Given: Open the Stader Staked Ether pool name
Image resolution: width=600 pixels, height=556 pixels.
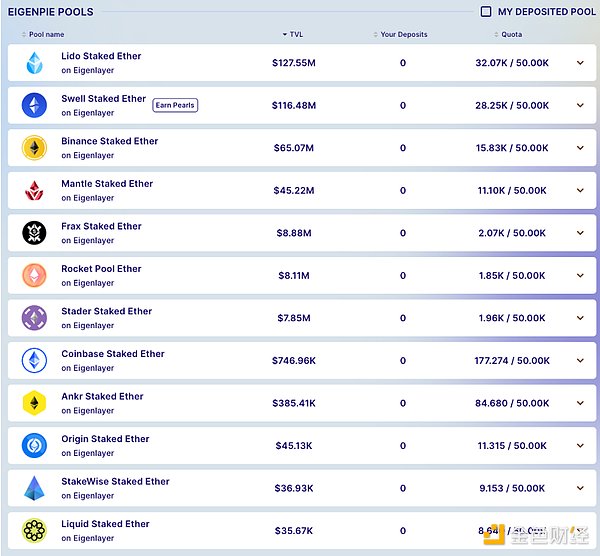Looking at the screenshot, I should (106, 311).
